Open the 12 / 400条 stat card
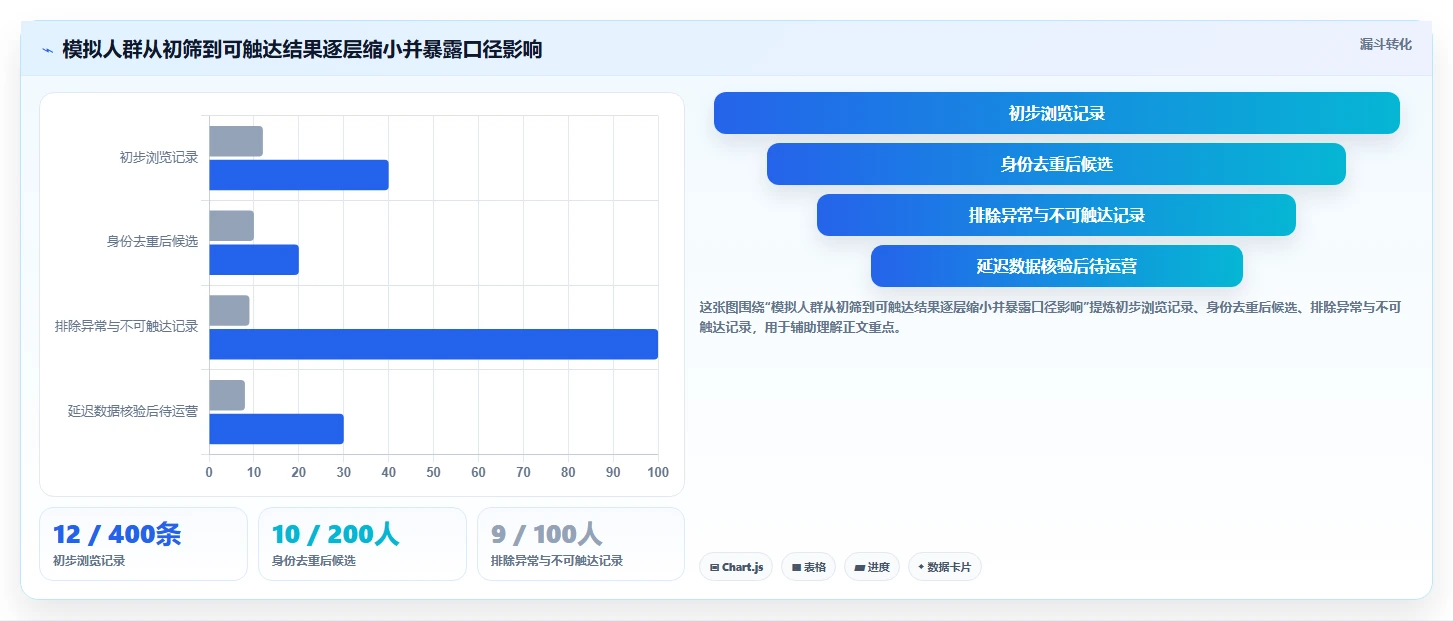 point(143,544)
